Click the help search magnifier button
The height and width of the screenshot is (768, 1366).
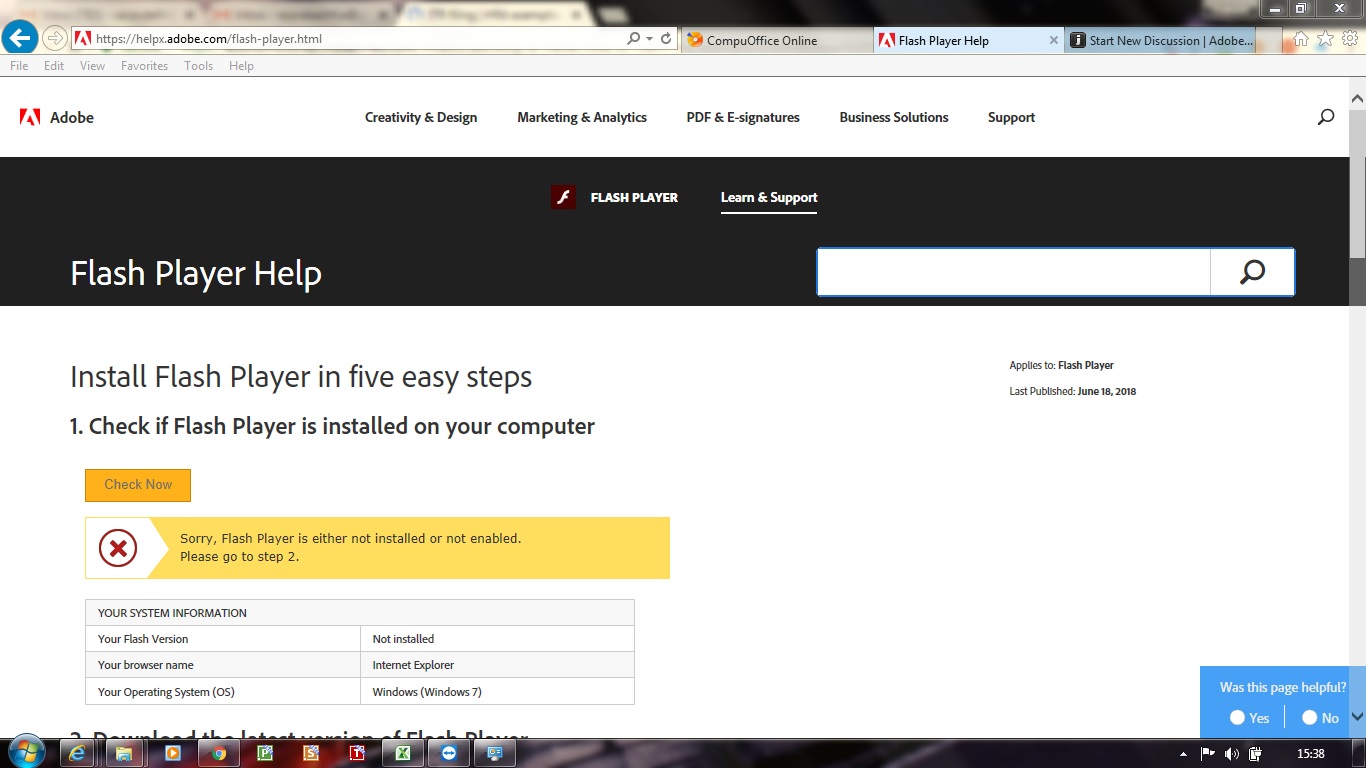(1252, 272)
